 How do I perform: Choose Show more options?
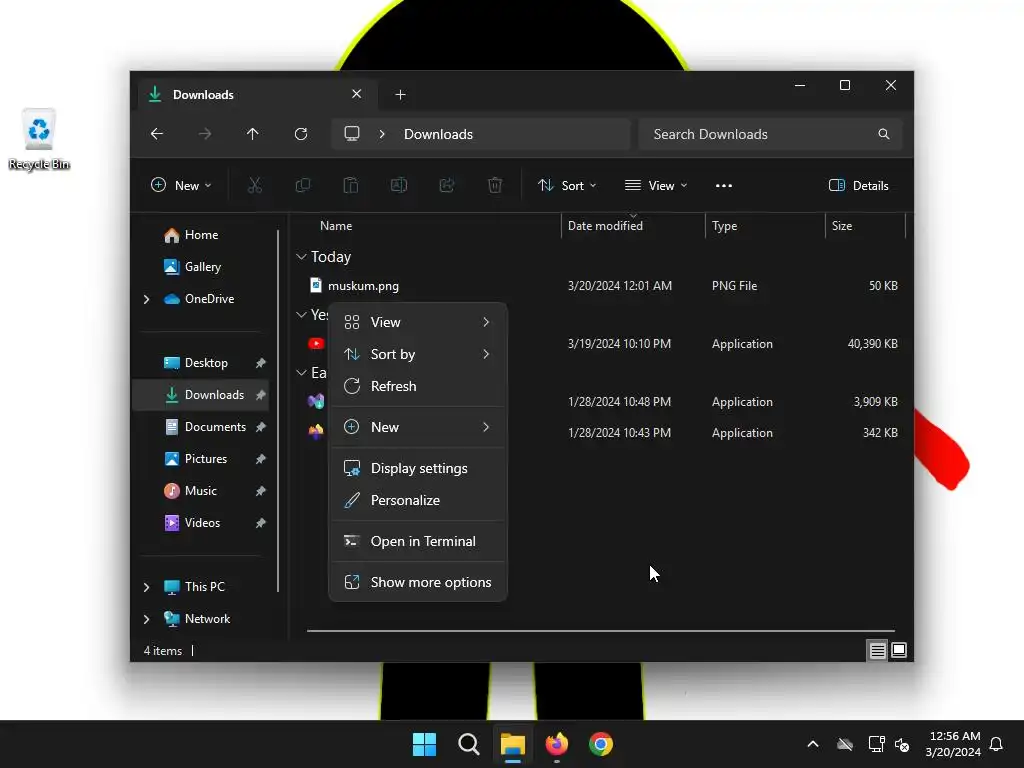pyautogui.click(x=418, y=583)
